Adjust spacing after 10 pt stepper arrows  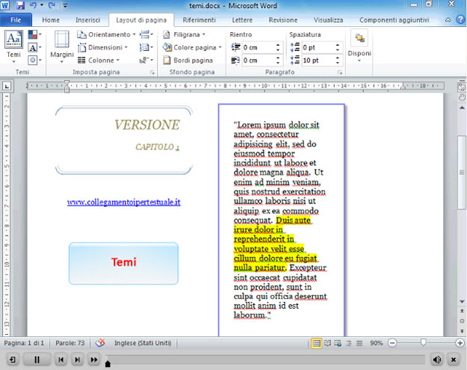point(338,60)
